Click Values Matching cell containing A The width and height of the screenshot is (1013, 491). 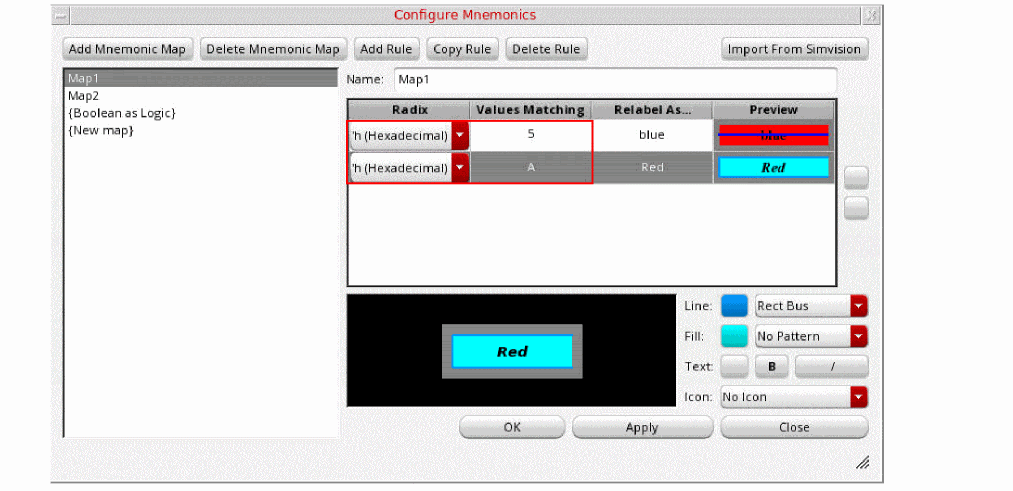coord(531,167)
